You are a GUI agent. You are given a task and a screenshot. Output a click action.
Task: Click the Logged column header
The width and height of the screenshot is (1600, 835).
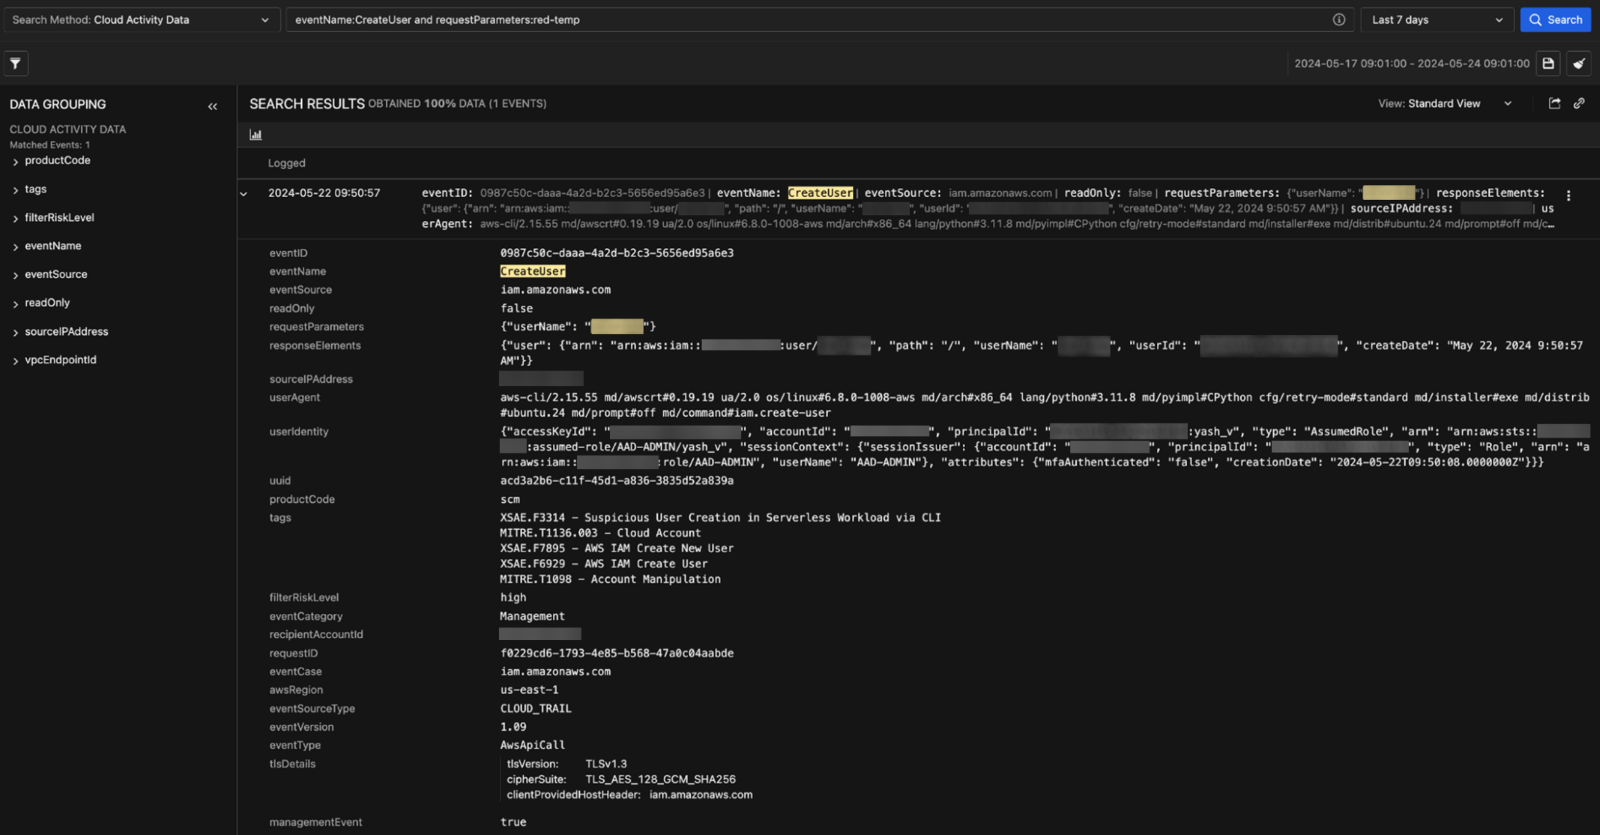(287, 163)
